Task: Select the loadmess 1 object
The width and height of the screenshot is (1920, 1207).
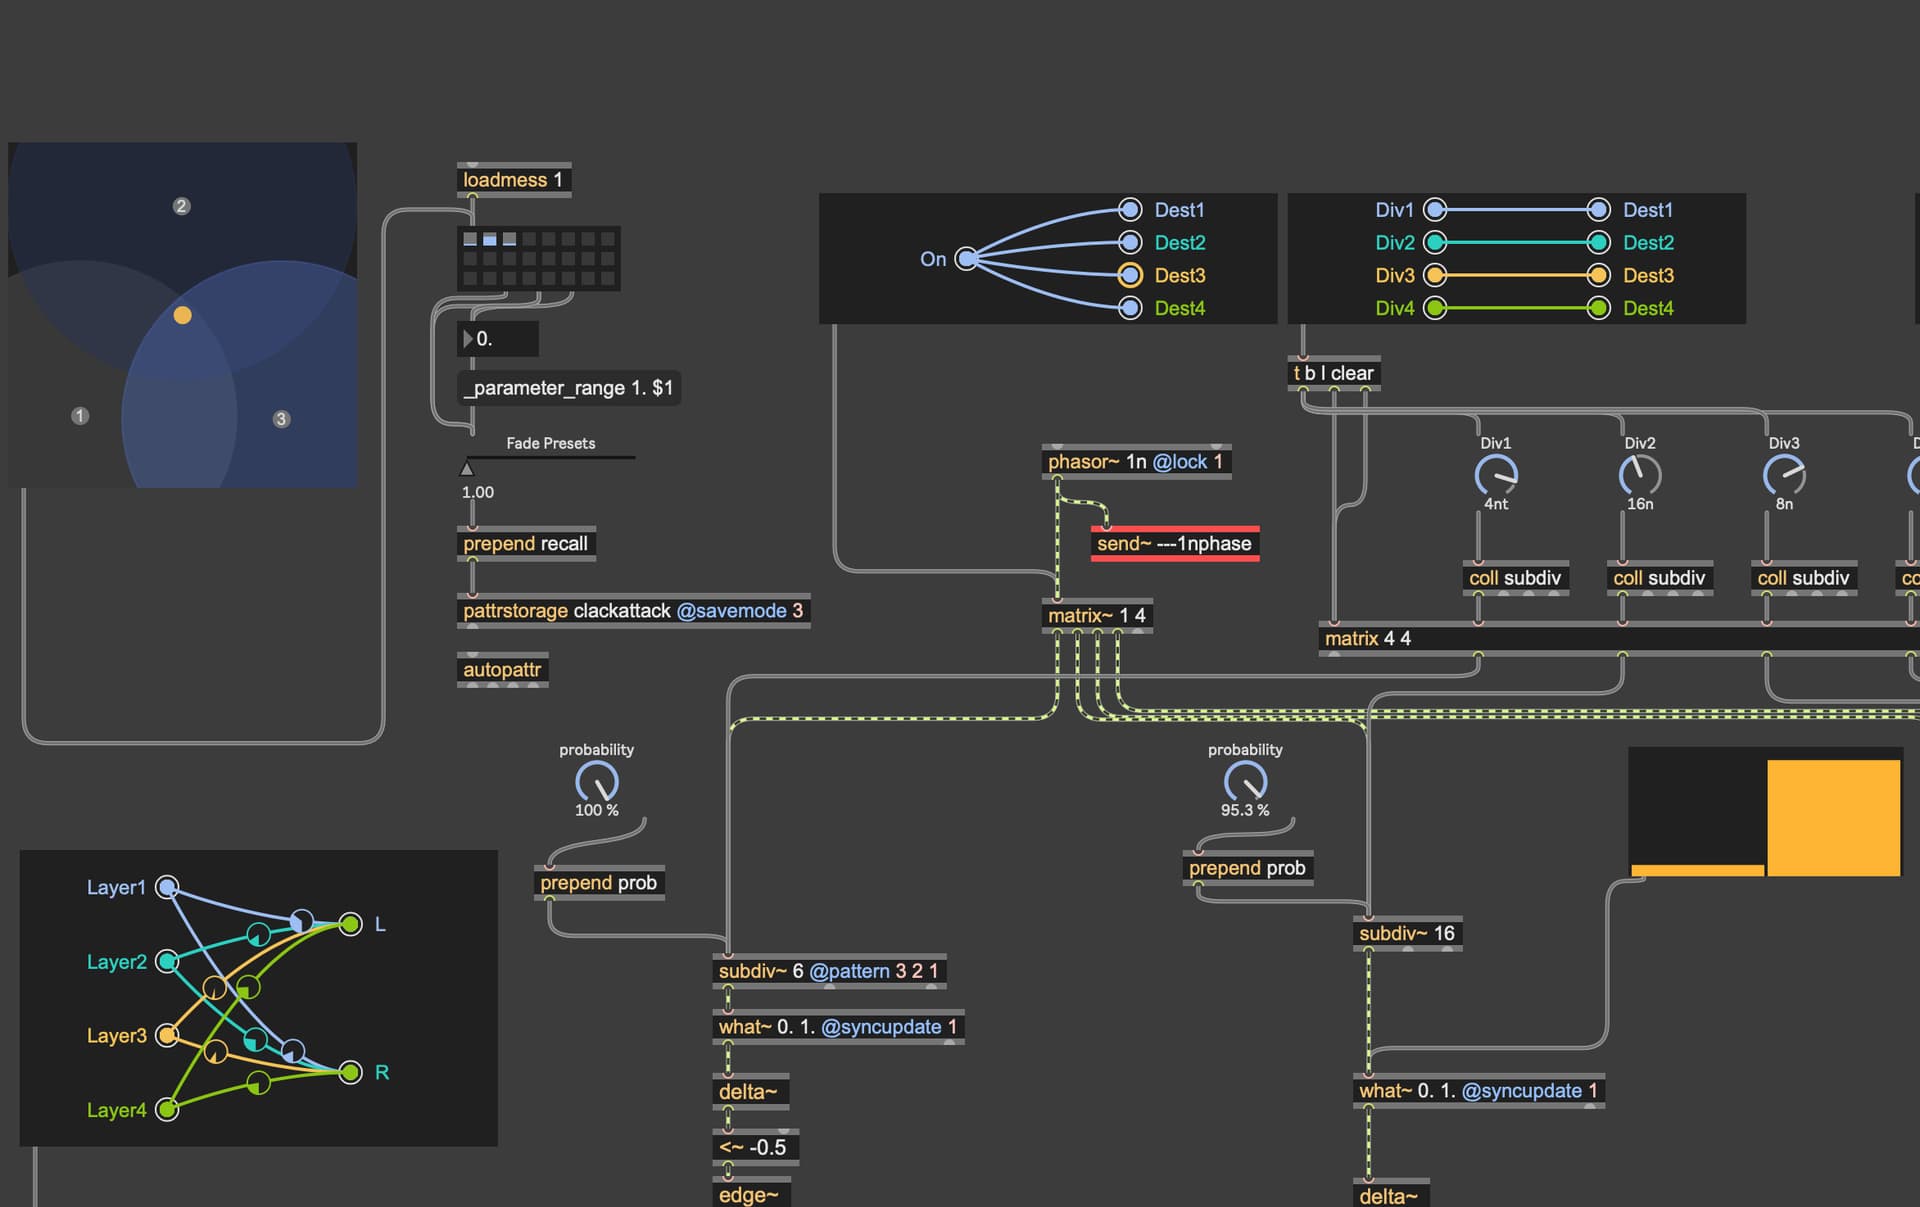Action: point(514,180)
